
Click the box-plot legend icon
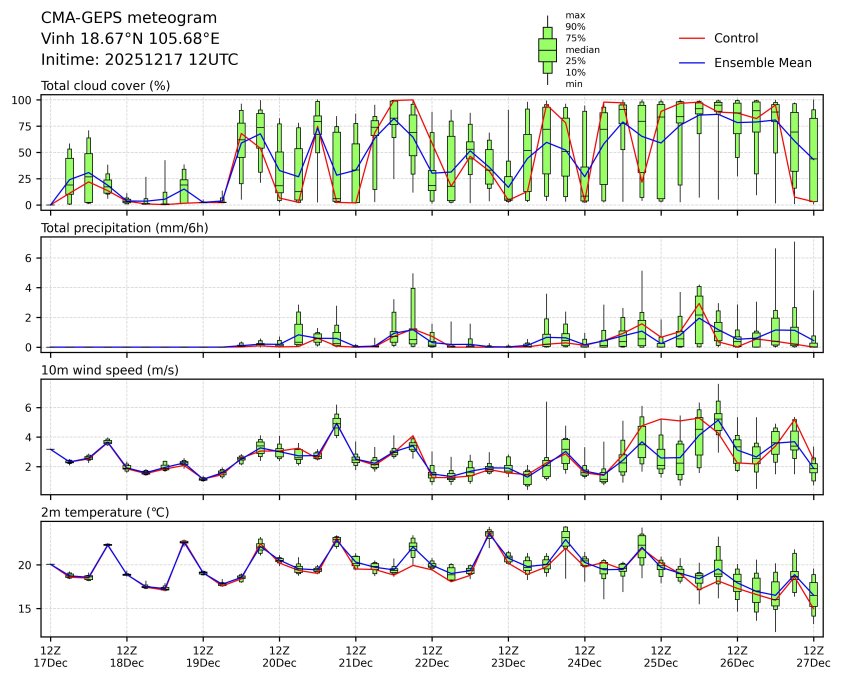pos(547,49)
